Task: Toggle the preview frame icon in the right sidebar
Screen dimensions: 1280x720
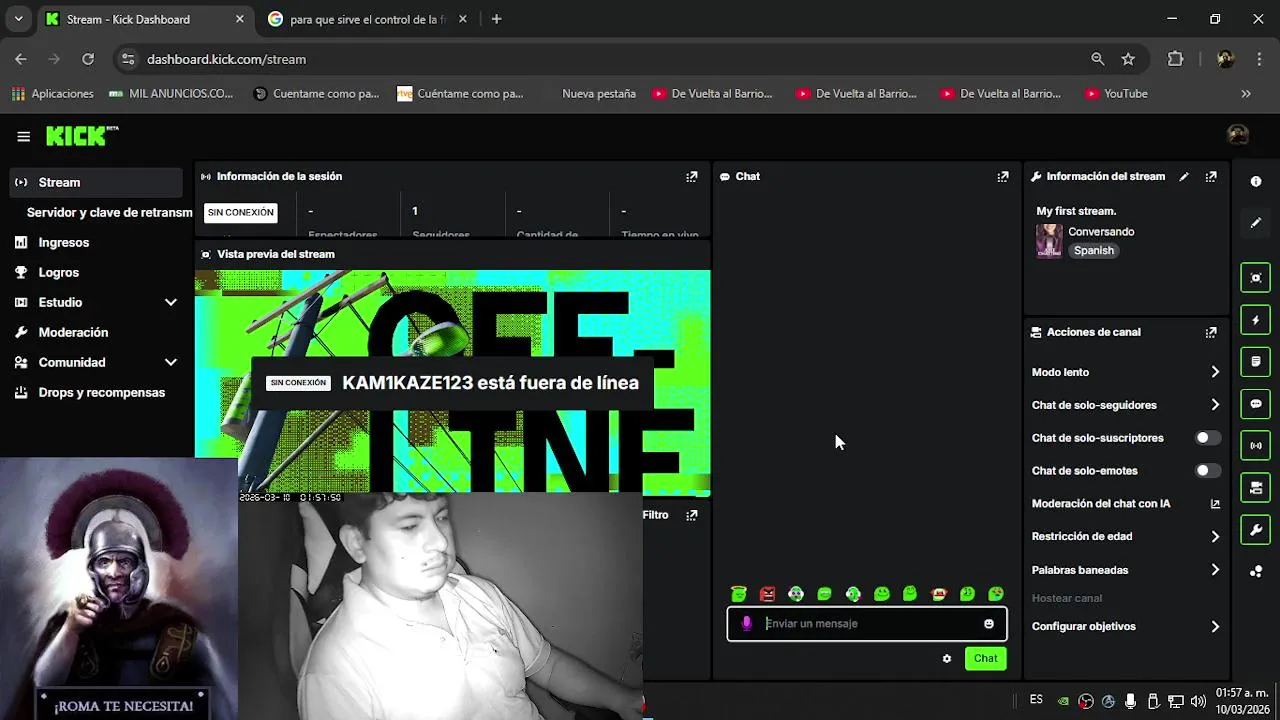Action: click(1256, 277)
